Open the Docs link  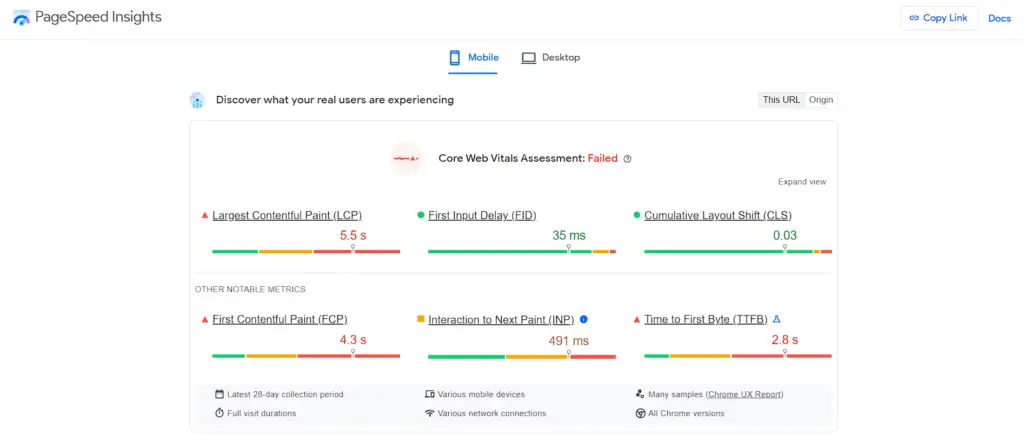point(999,18)
